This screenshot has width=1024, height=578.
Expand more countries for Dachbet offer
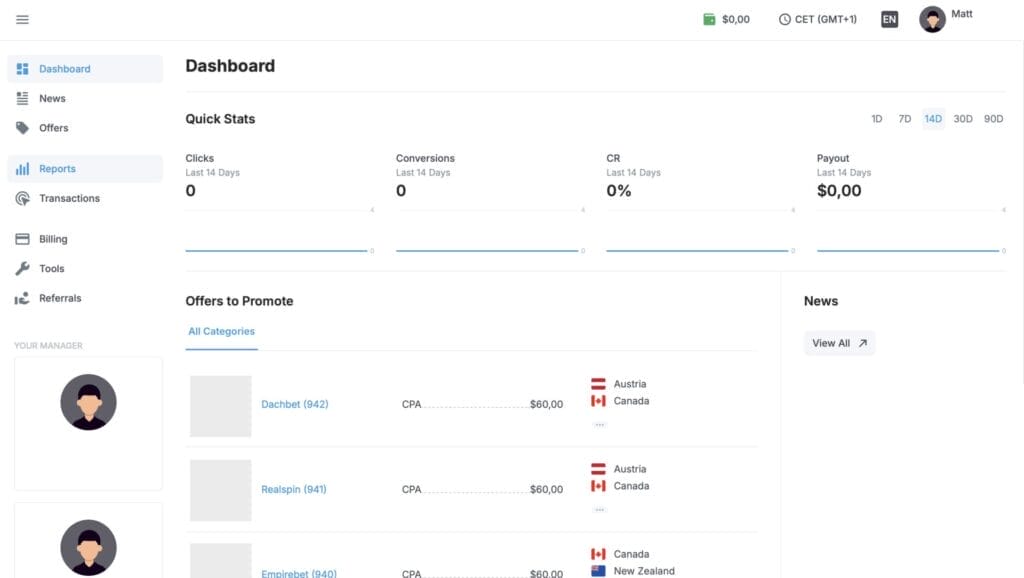click(599, 424)
